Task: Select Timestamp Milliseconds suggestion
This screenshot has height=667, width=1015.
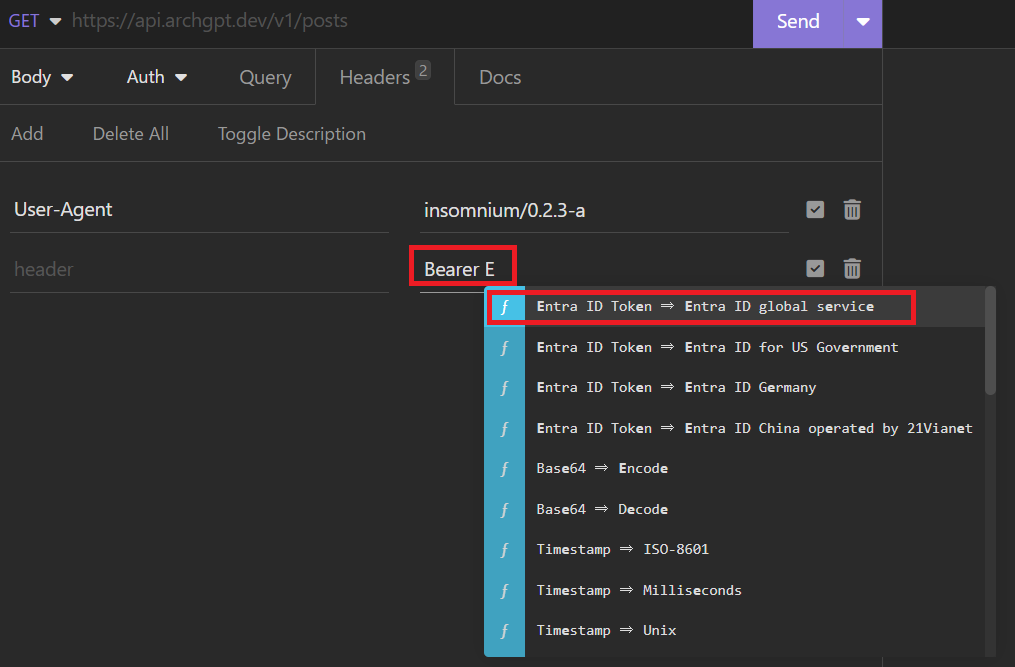Action: pos(735,591)
